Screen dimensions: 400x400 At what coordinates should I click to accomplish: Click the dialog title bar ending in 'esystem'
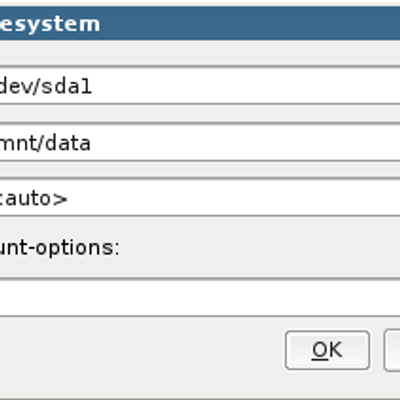[200, 24]
